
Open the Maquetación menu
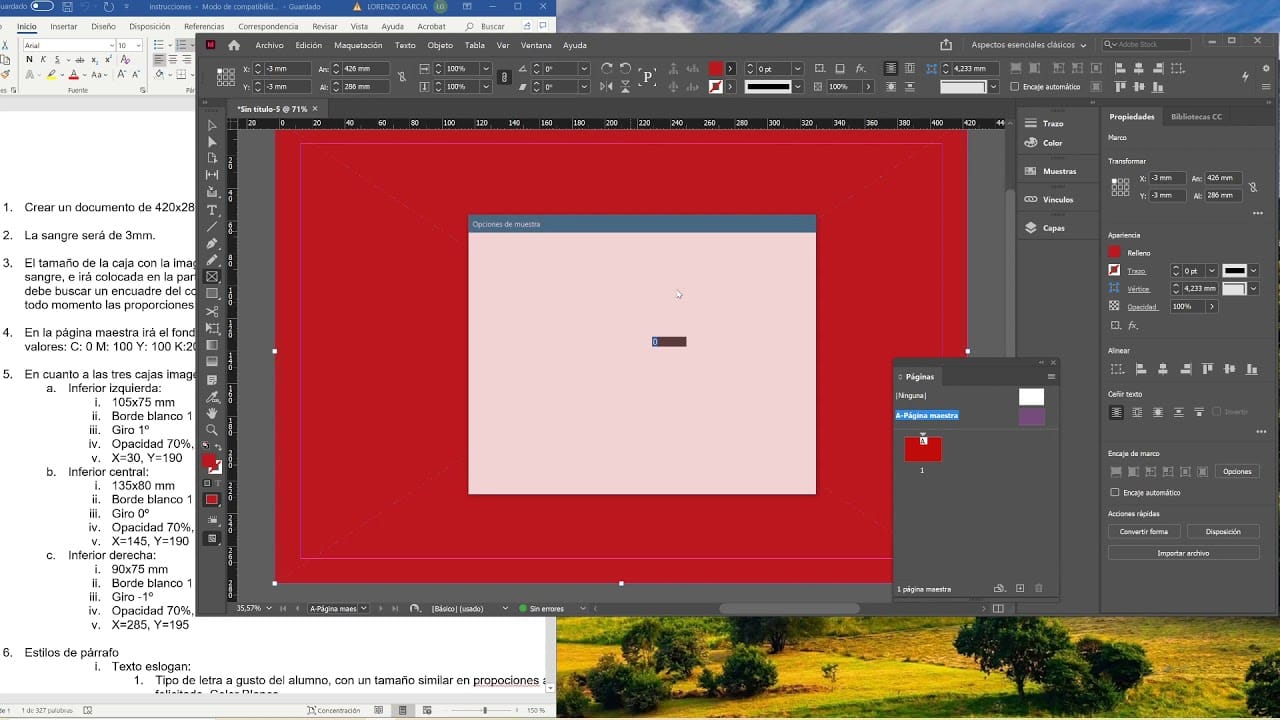click(358, 45)
